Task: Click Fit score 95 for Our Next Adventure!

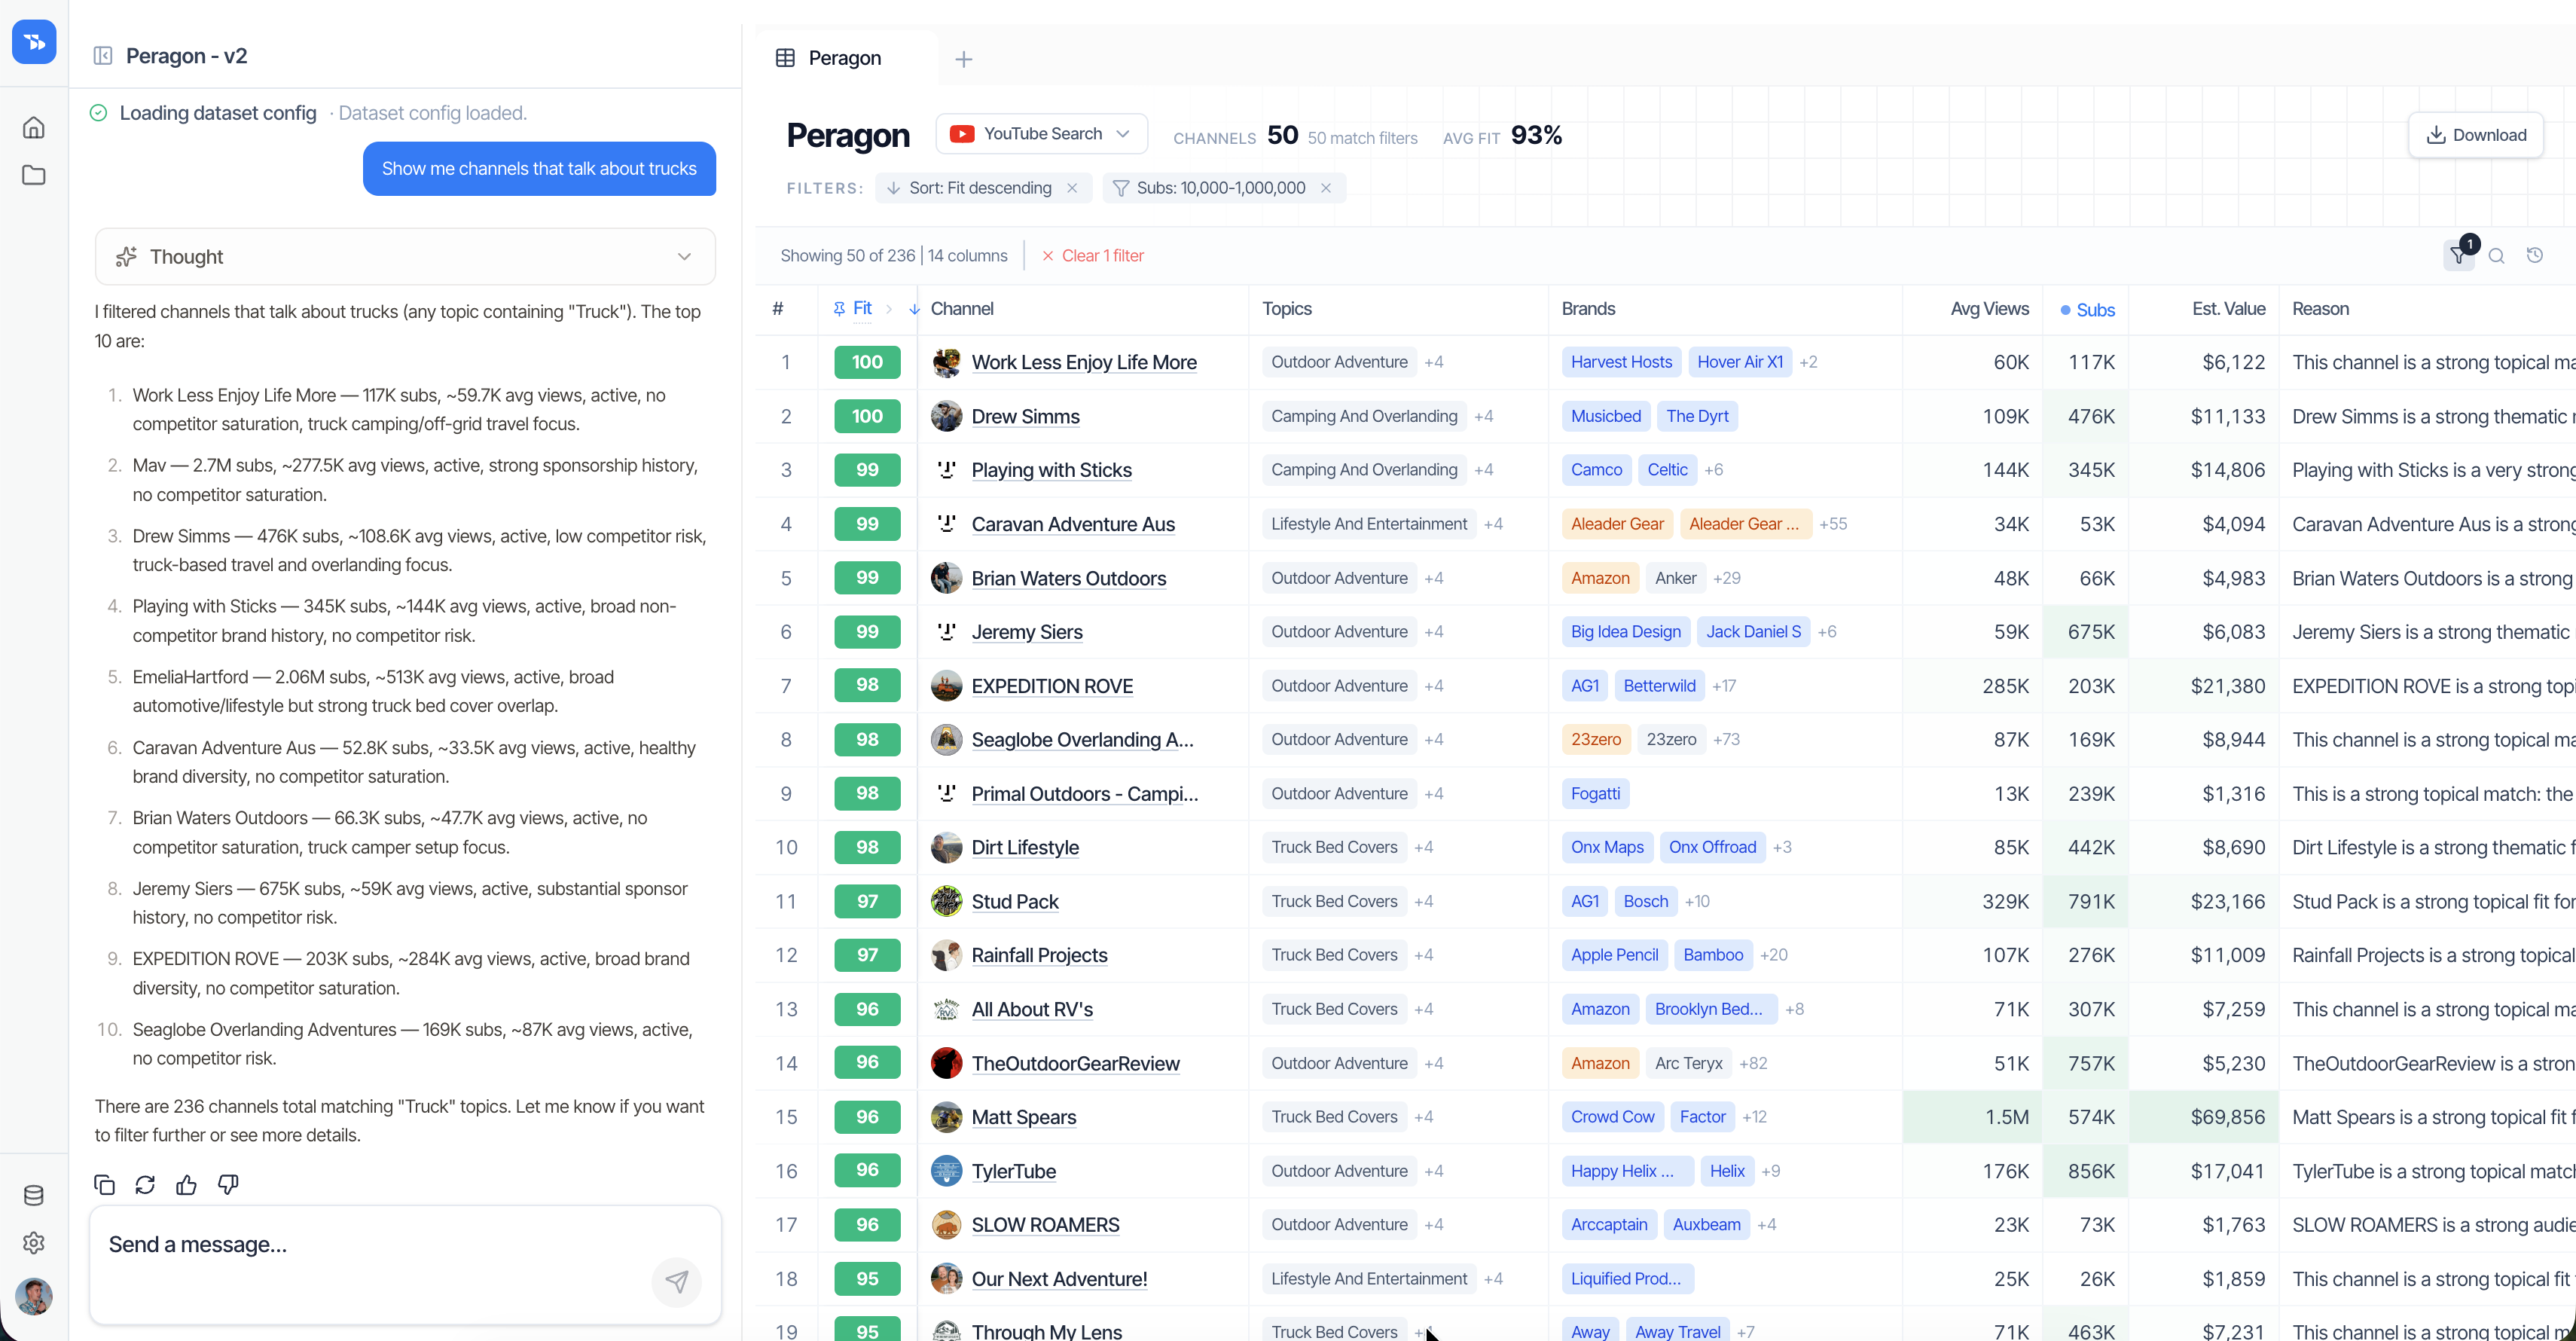Action: pos(867,1279)
